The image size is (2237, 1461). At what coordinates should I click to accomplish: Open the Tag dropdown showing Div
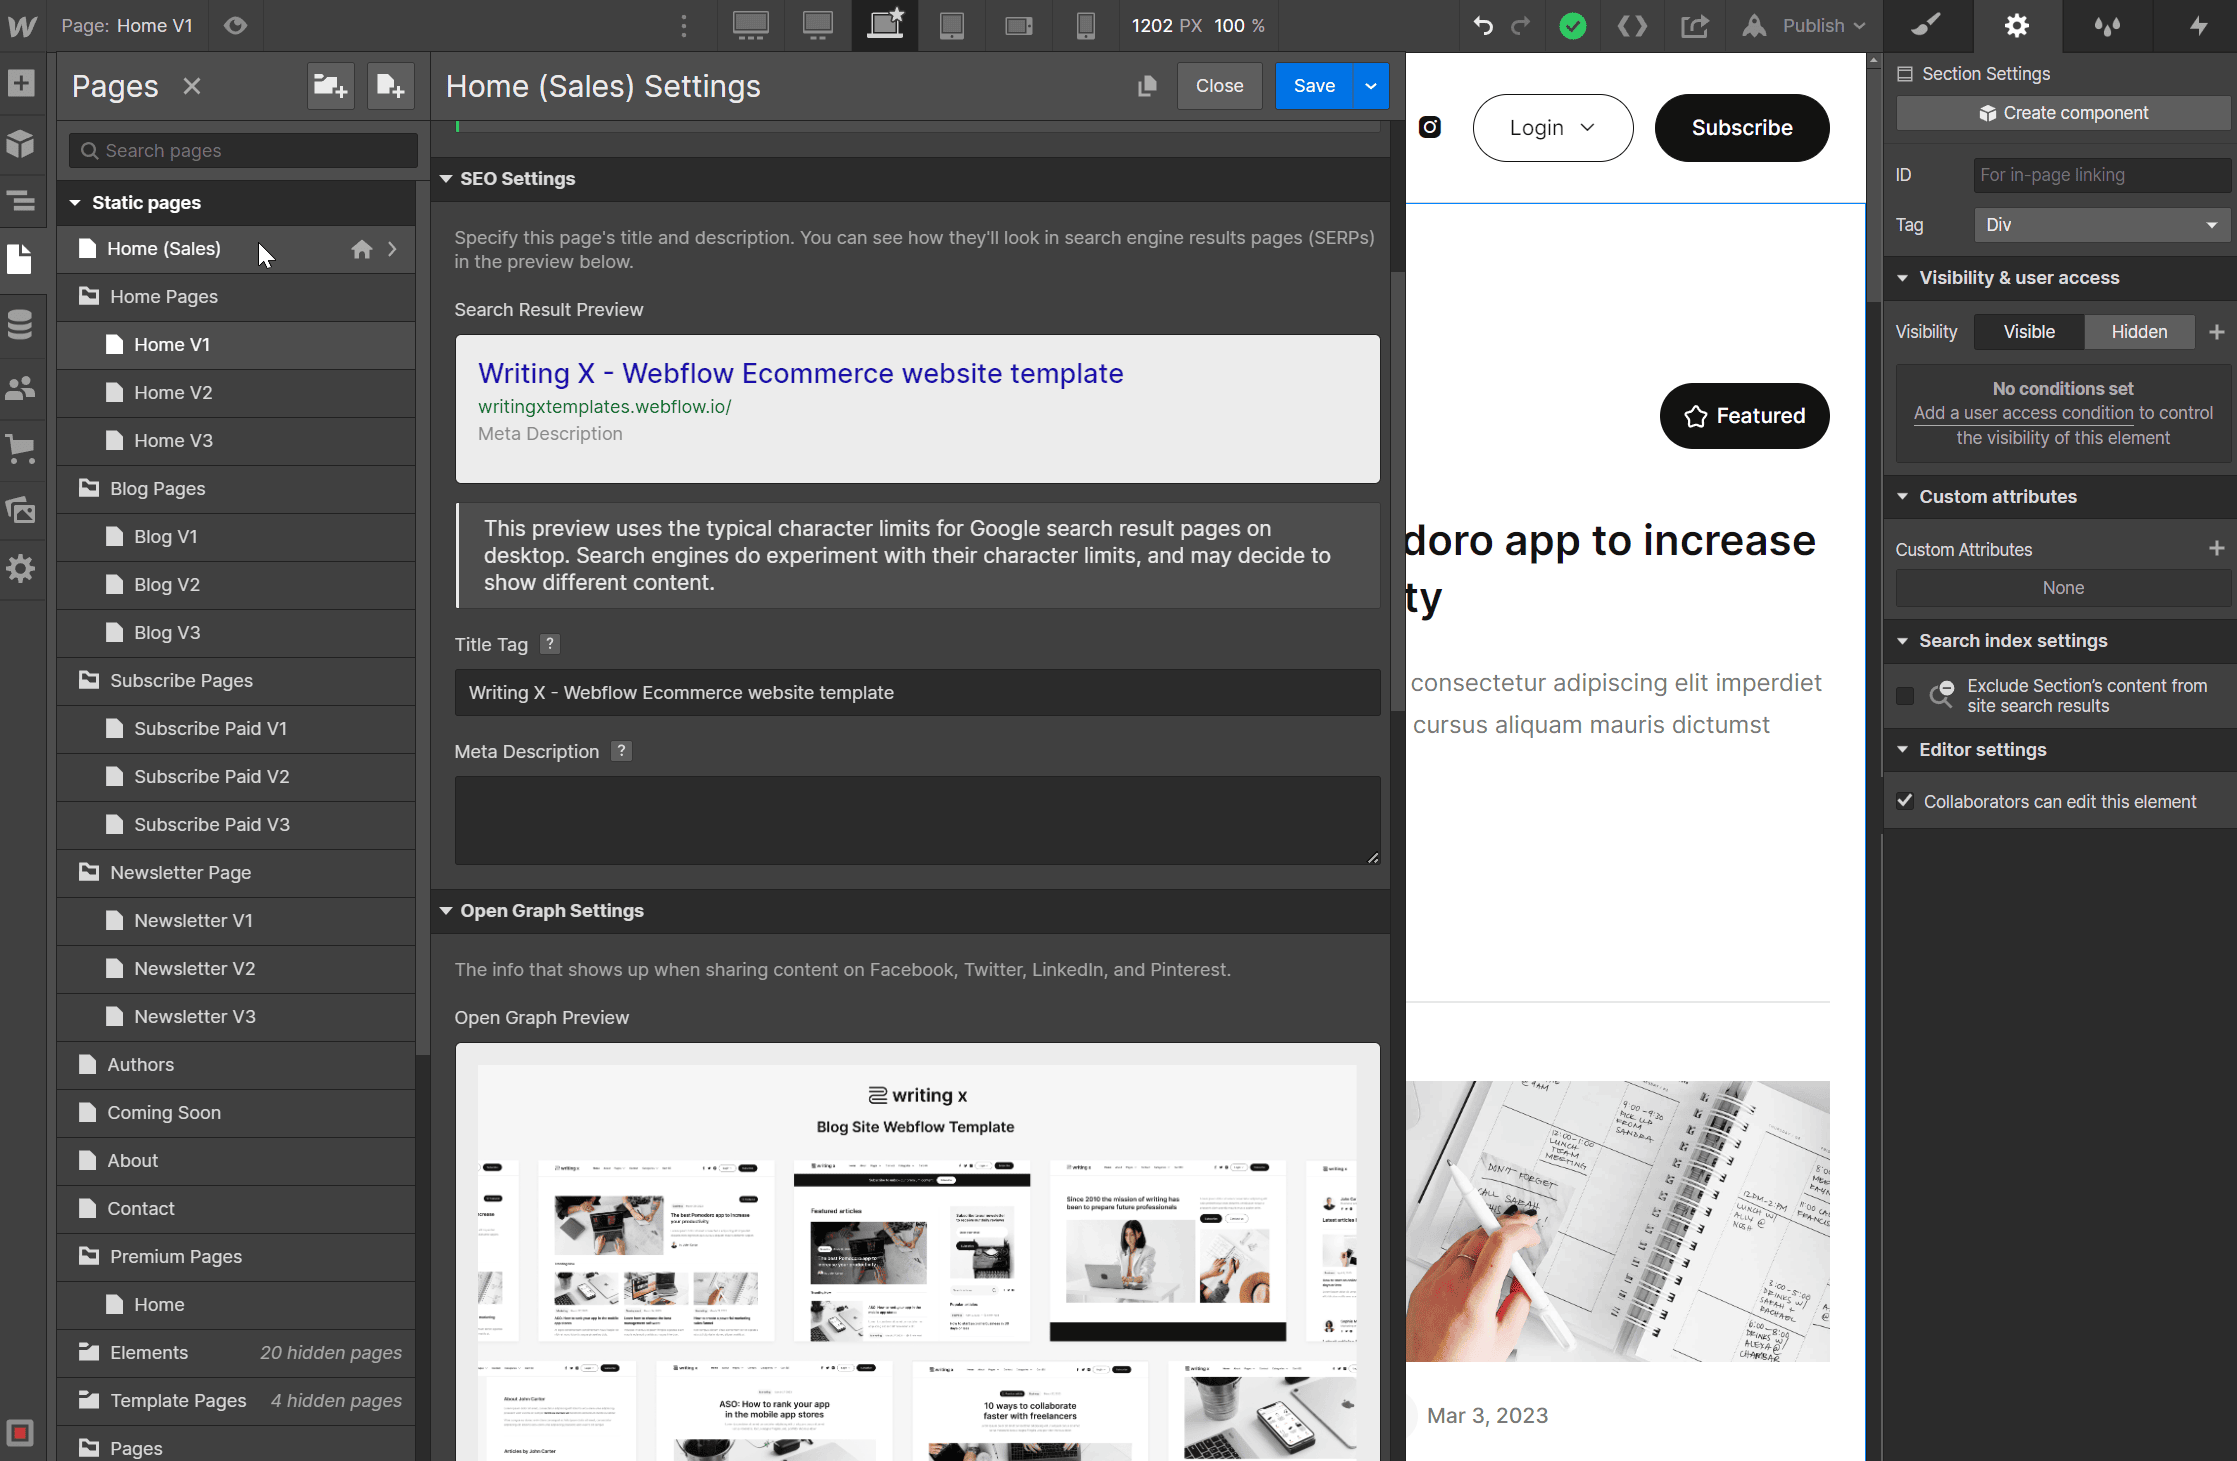pos(2101,224)
